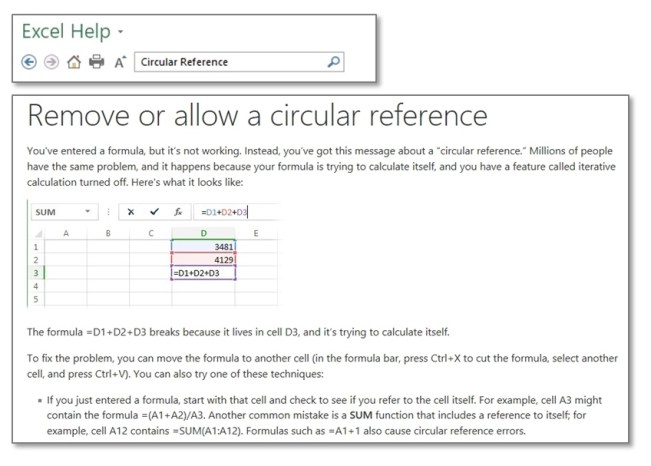Click cell D3 with formula =D1+D2+D3
Screen dimensions: 651x466
click(203, 273)
